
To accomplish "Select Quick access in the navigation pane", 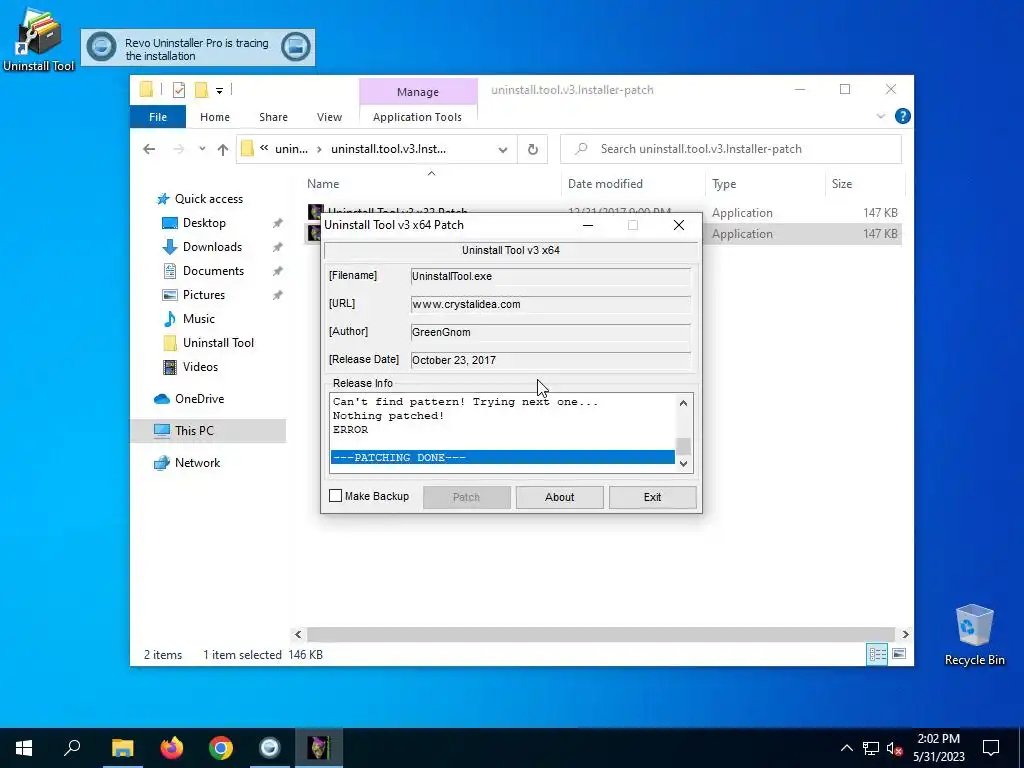I will [208, 199].
